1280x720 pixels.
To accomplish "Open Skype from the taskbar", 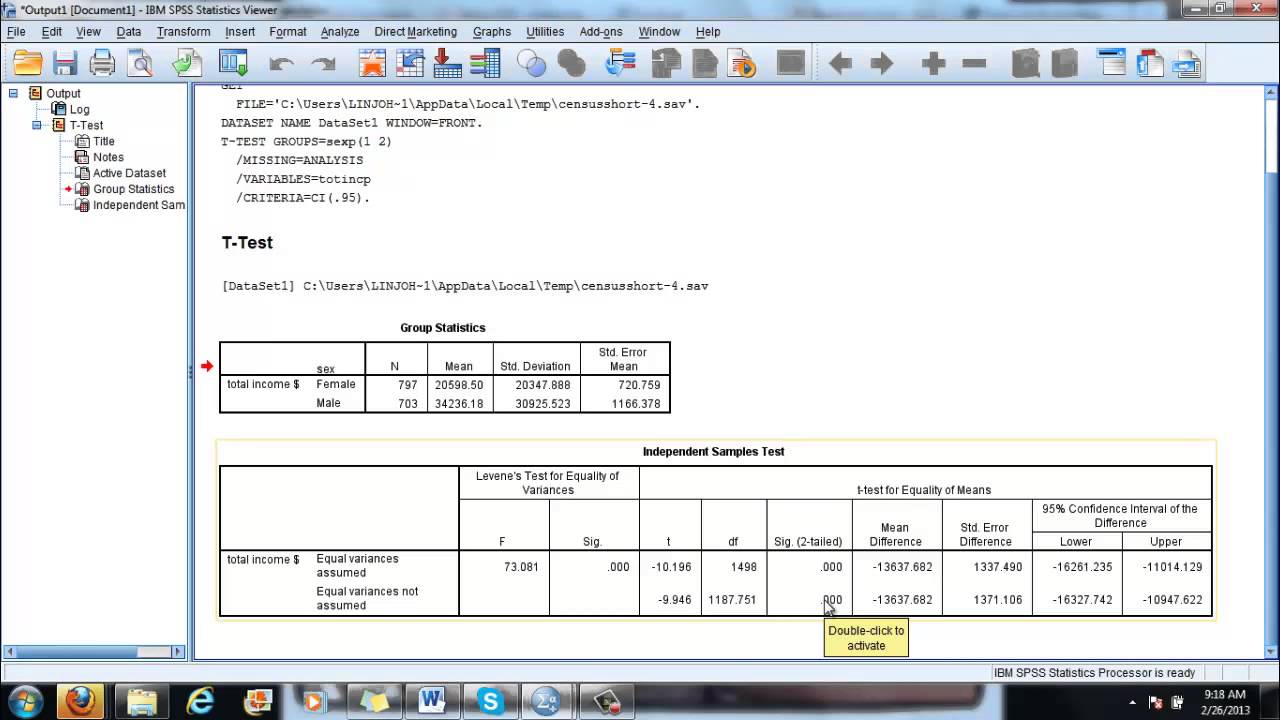I will [490, 701].
